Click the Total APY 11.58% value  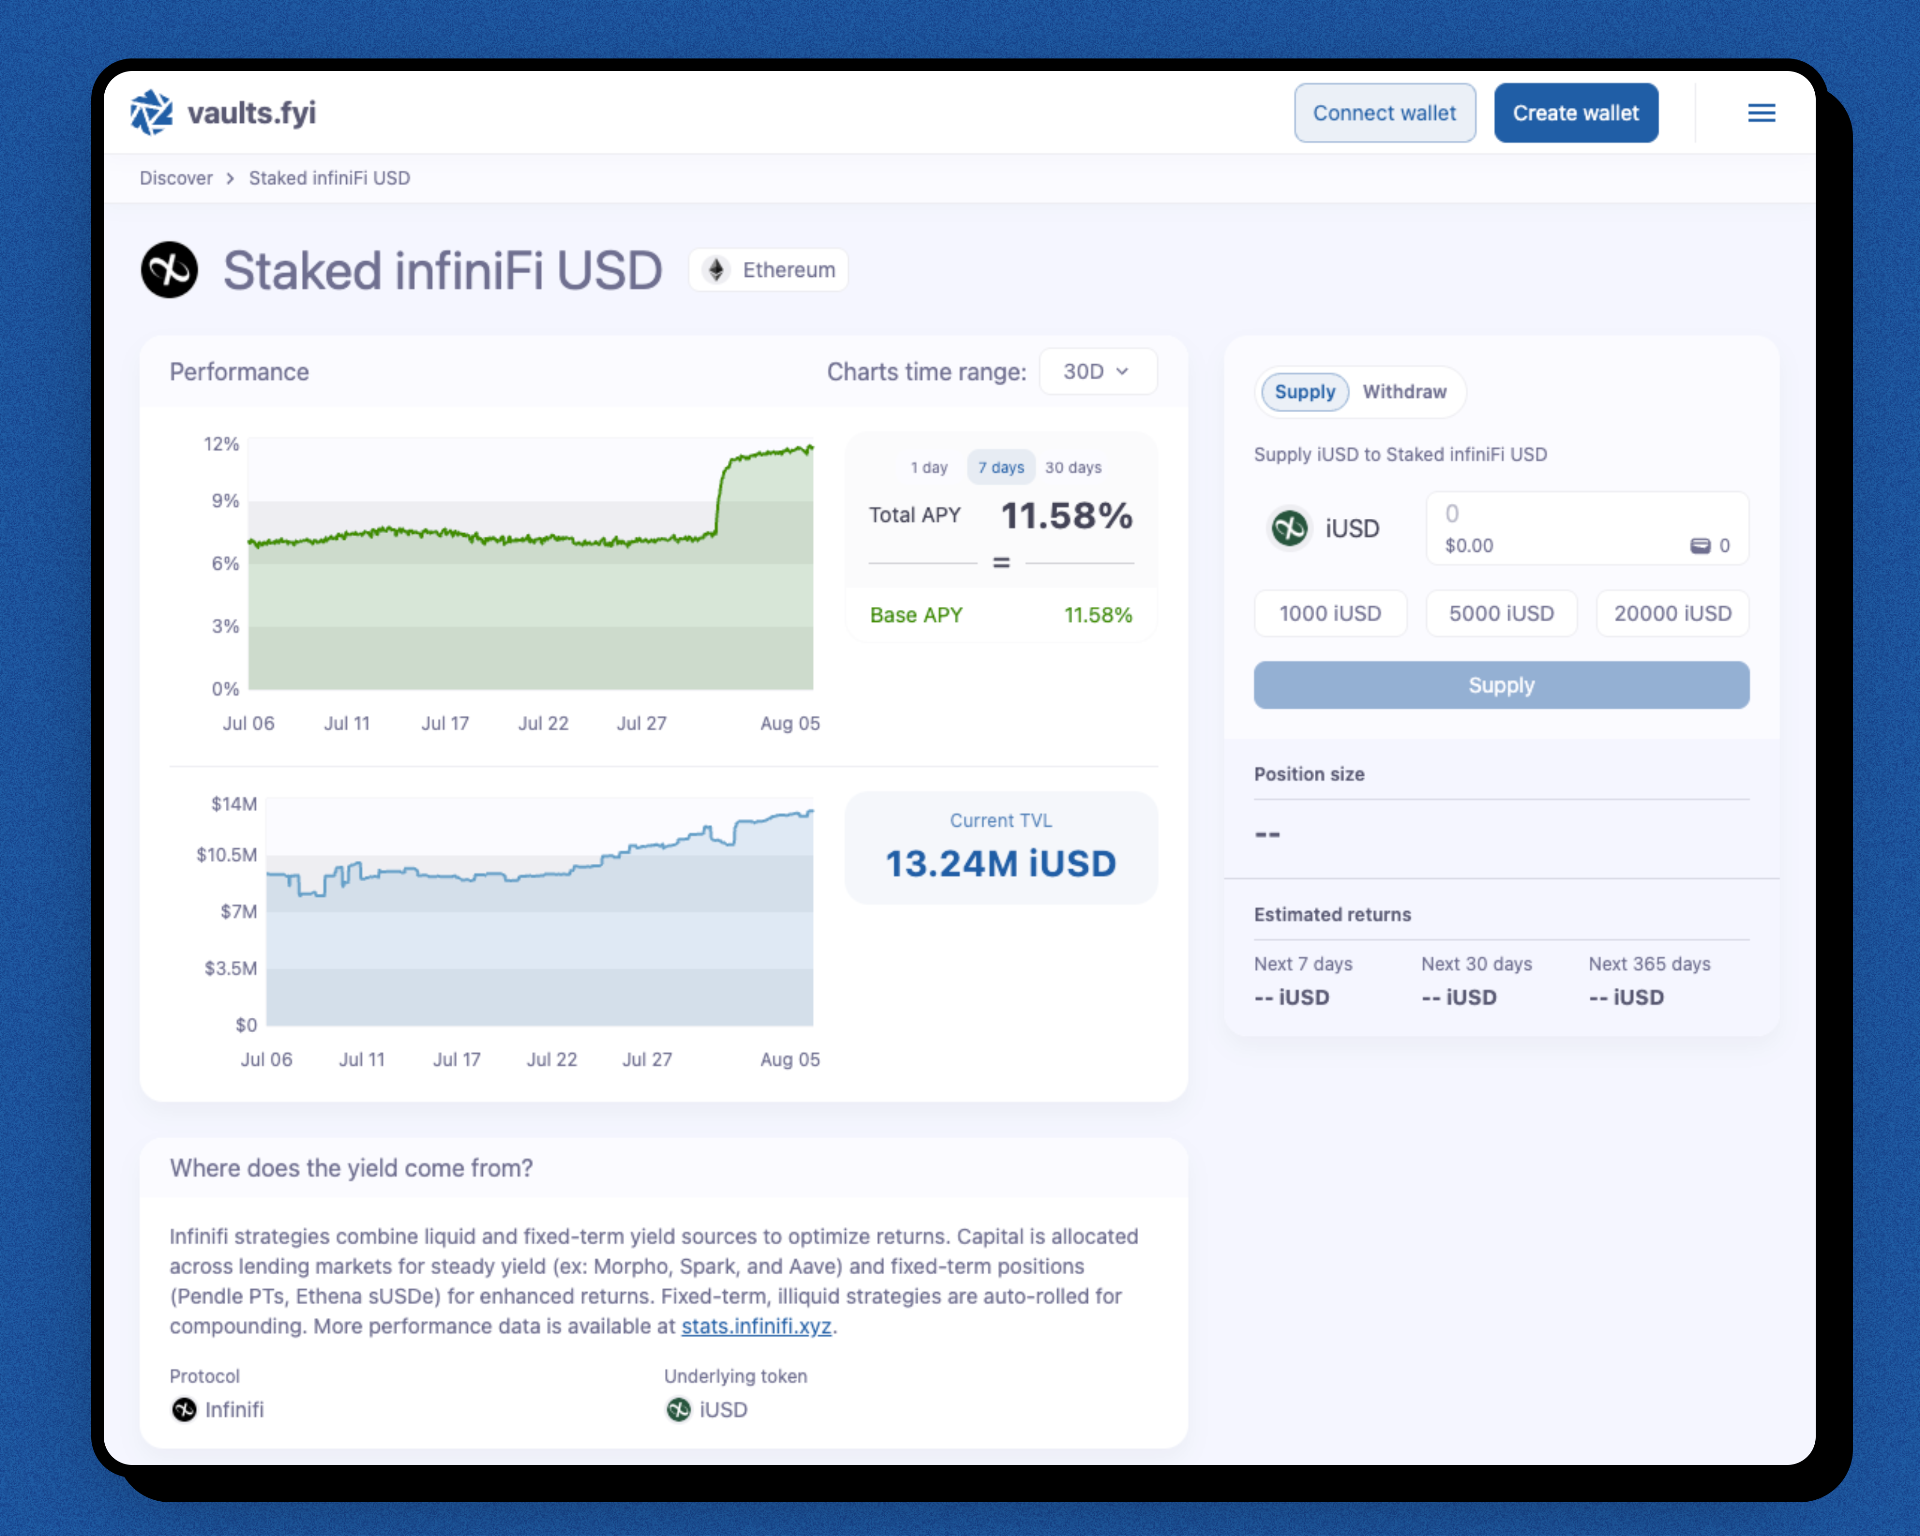[x=1066, y=516]
